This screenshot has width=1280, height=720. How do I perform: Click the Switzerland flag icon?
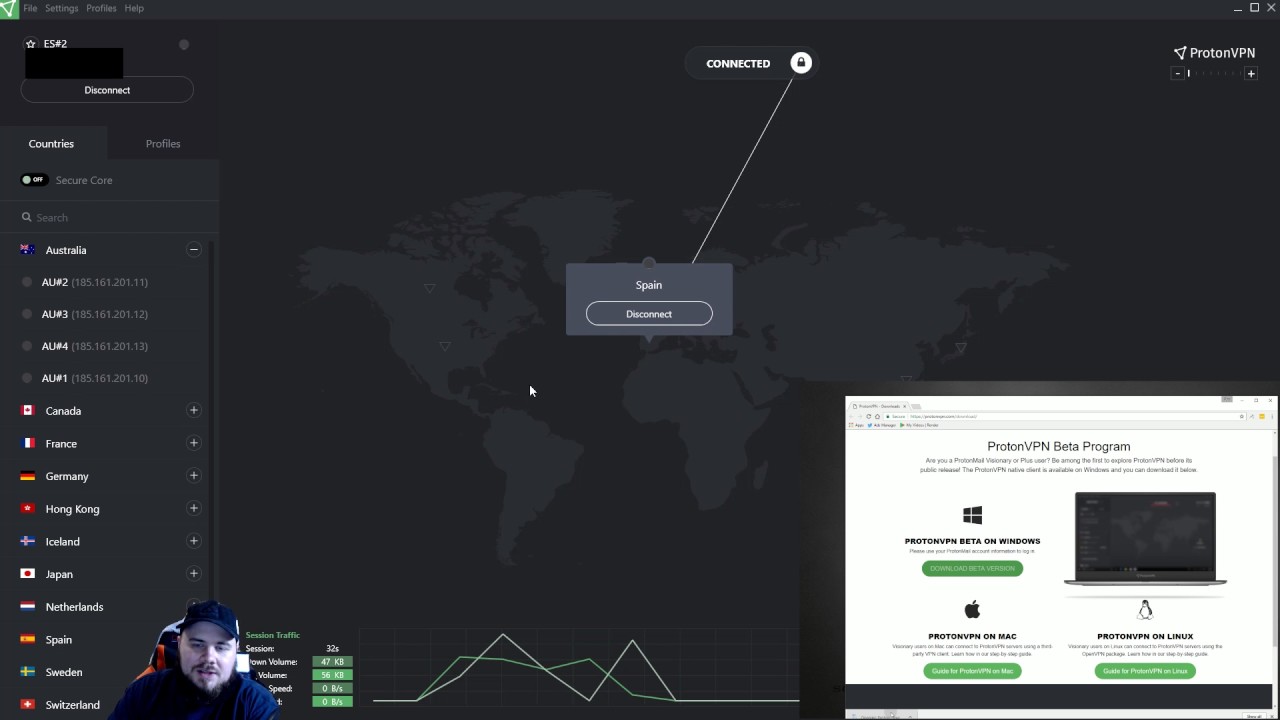click(28, 704)
